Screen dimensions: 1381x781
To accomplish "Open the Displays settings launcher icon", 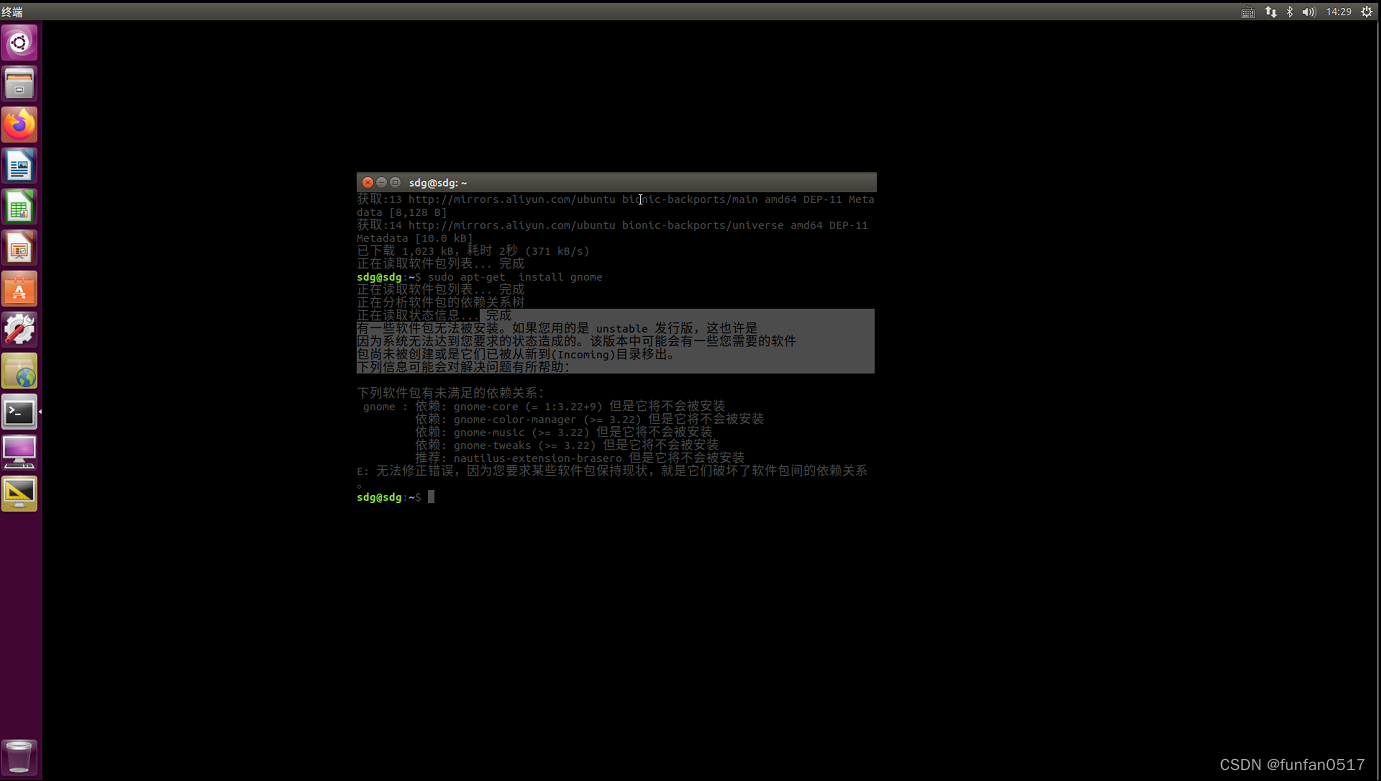I will (20, 452).
